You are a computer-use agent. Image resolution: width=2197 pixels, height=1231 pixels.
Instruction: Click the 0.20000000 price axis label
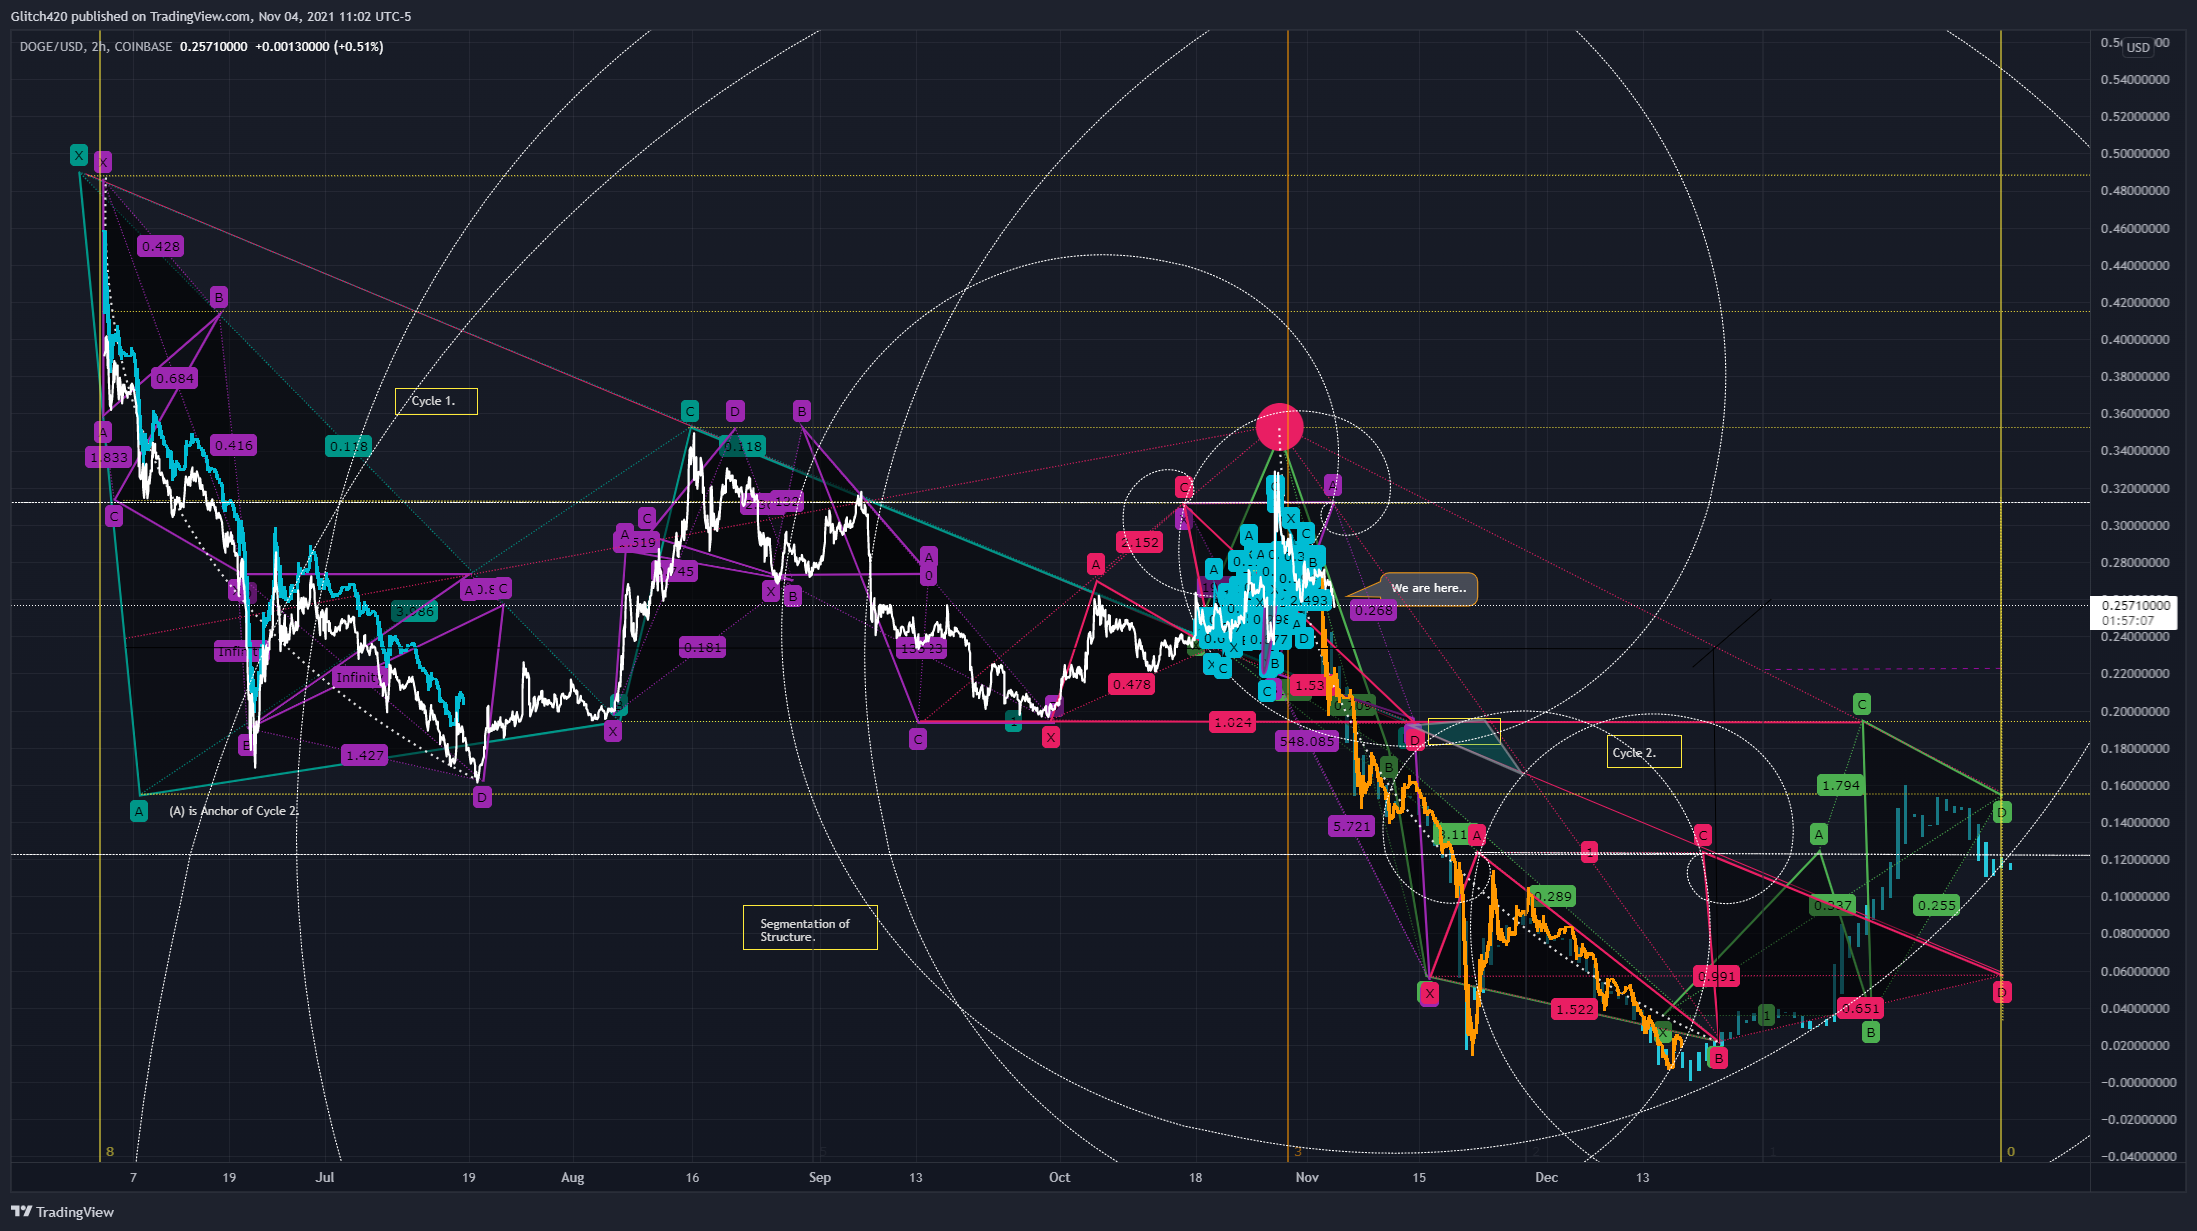[2135, 712]
